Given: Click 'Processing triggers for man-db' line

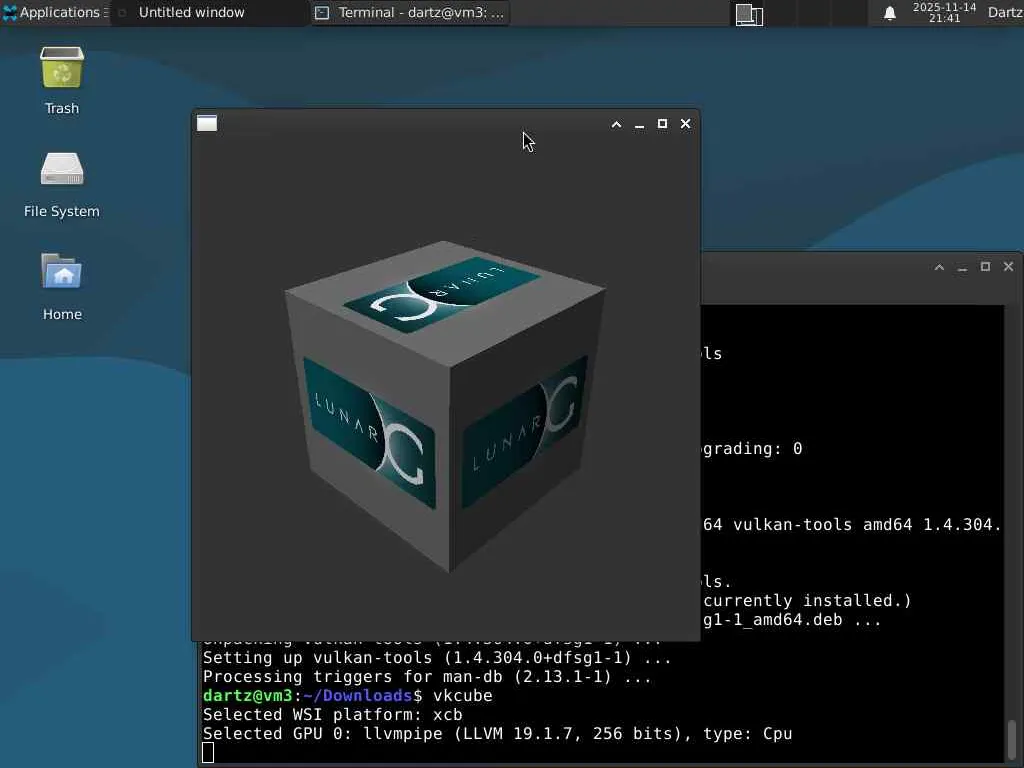Looking at the screenshot, I should click(426, 677).
